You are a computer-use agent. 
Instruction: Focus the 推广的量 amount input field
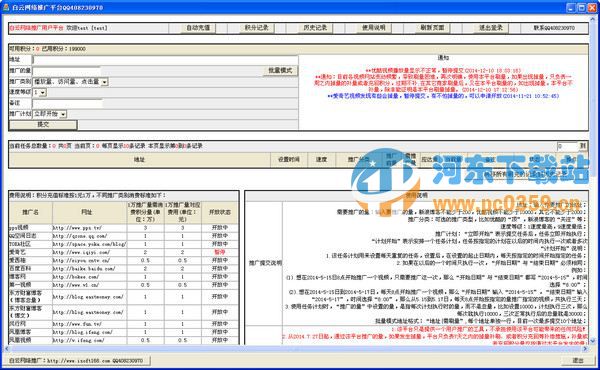pos(67,71)
